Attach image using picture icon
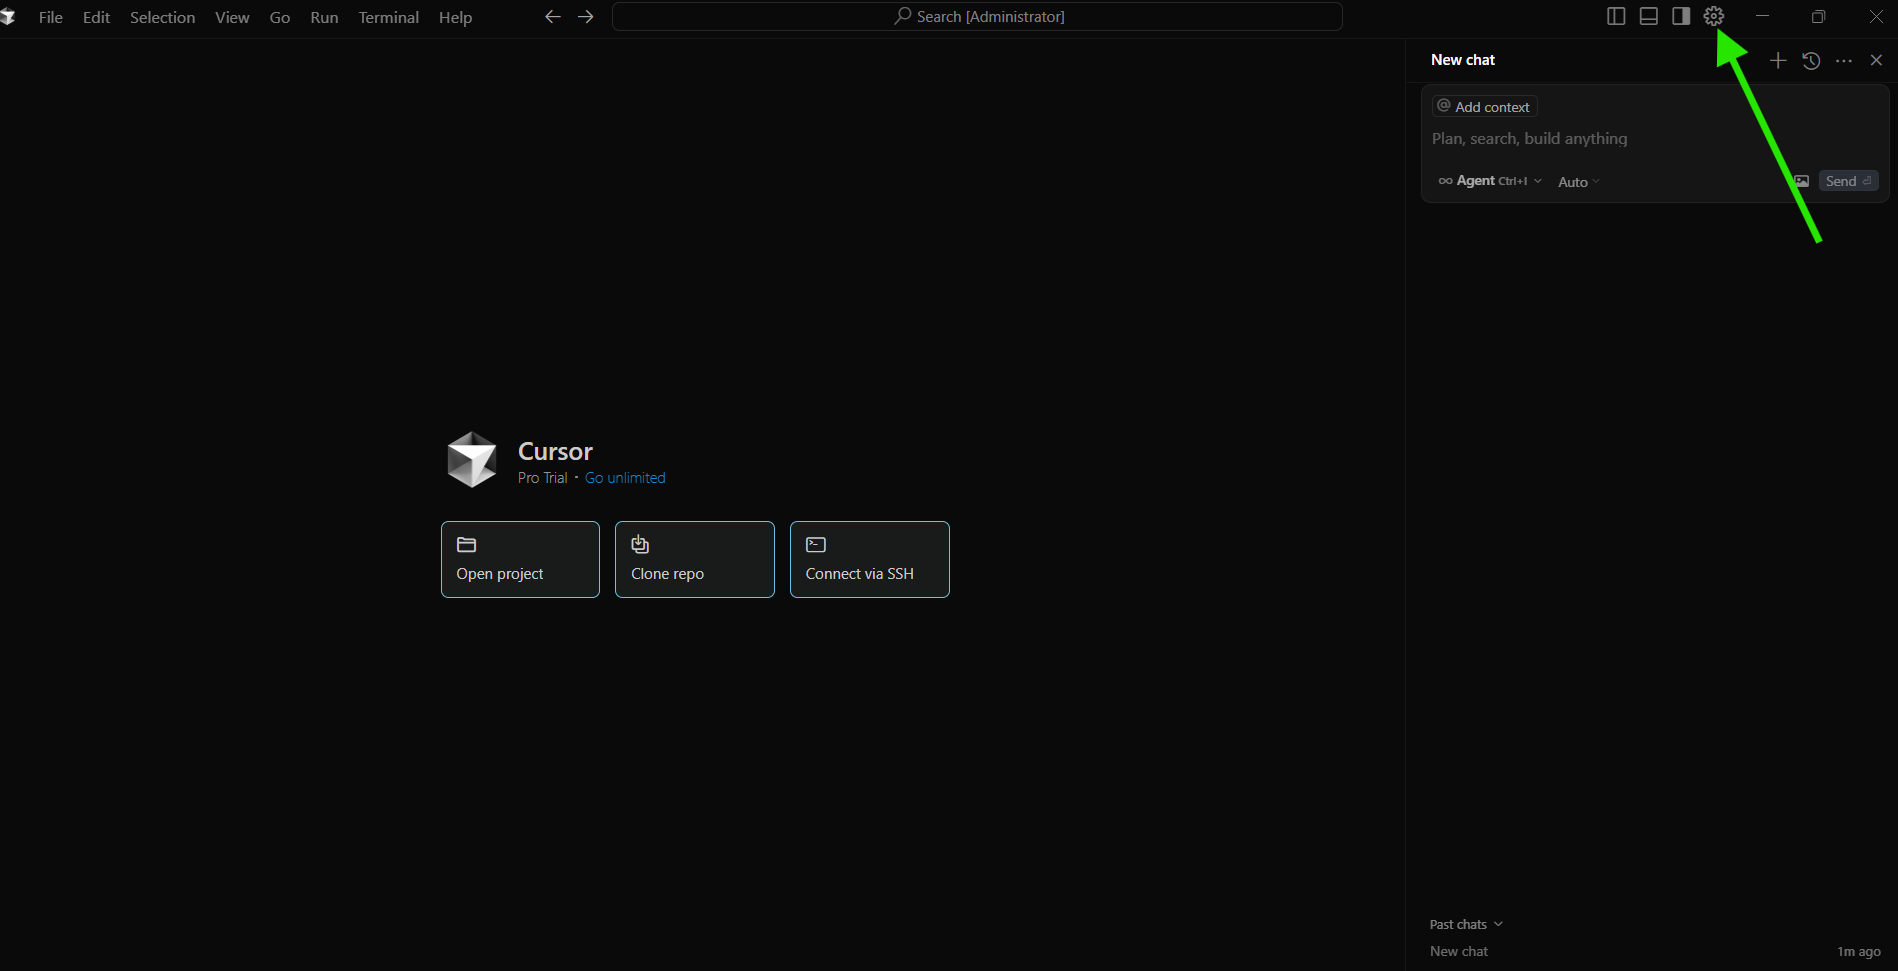This screenshot has width=1898, height=971. tap(1801, 181)
